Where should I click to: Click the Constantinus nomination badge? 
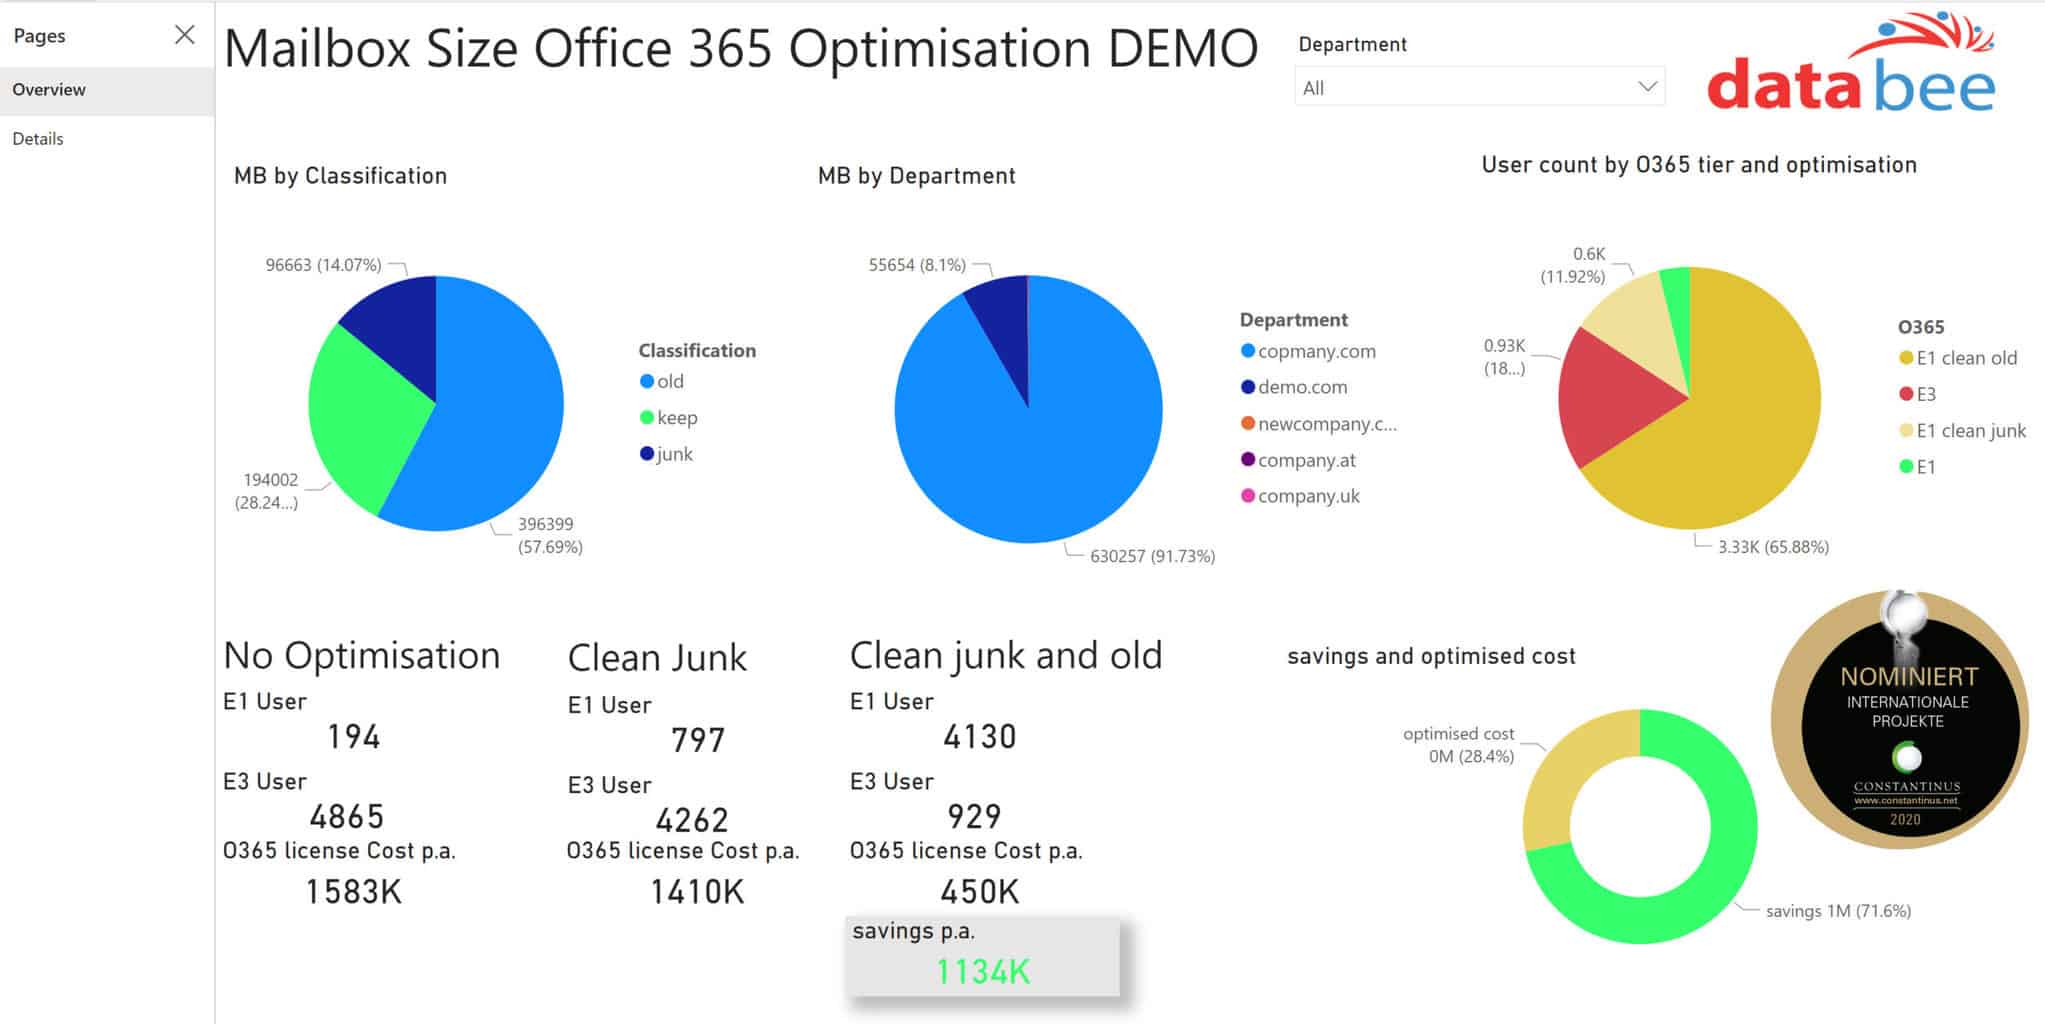pos(1900,719)
